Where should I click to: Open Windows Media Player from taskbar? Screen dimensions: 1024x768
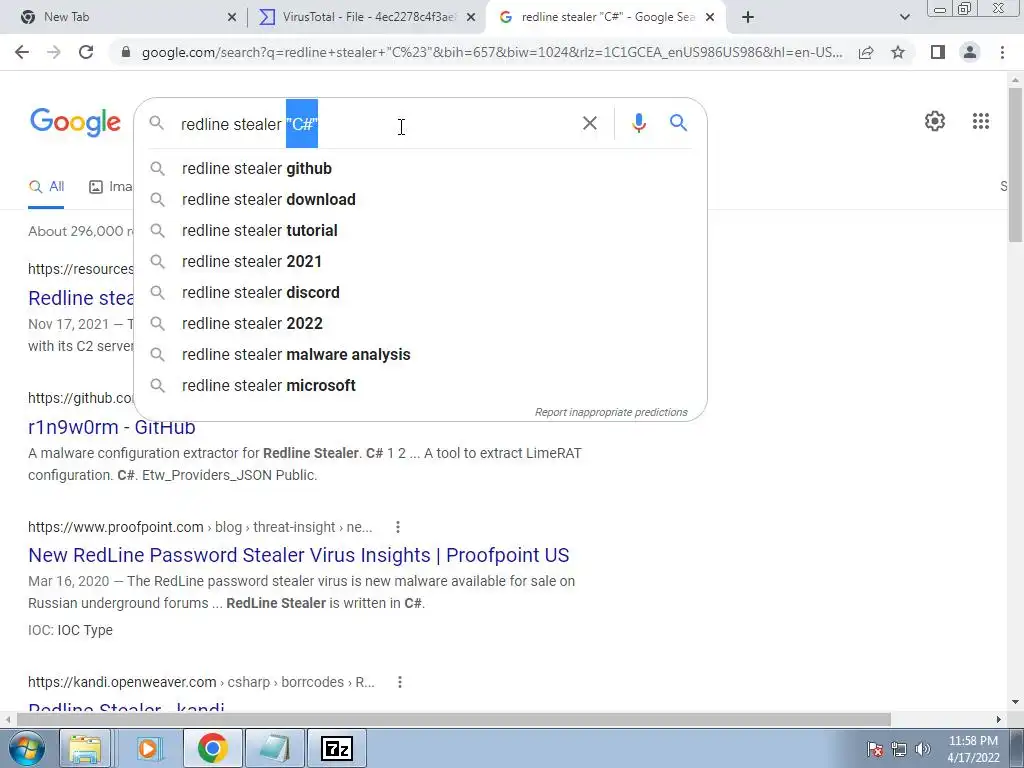[148, 748]
